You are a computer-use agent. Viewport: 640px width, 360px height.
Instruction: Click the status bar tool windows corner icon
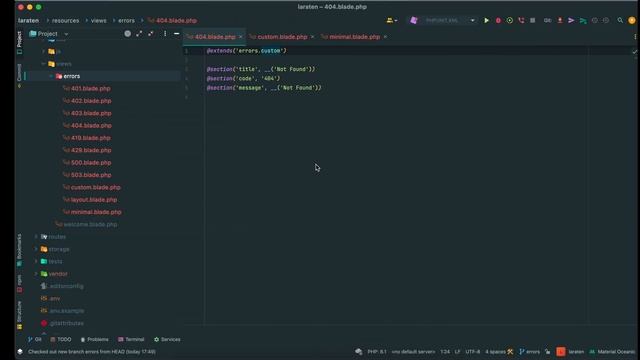[20, 351]
